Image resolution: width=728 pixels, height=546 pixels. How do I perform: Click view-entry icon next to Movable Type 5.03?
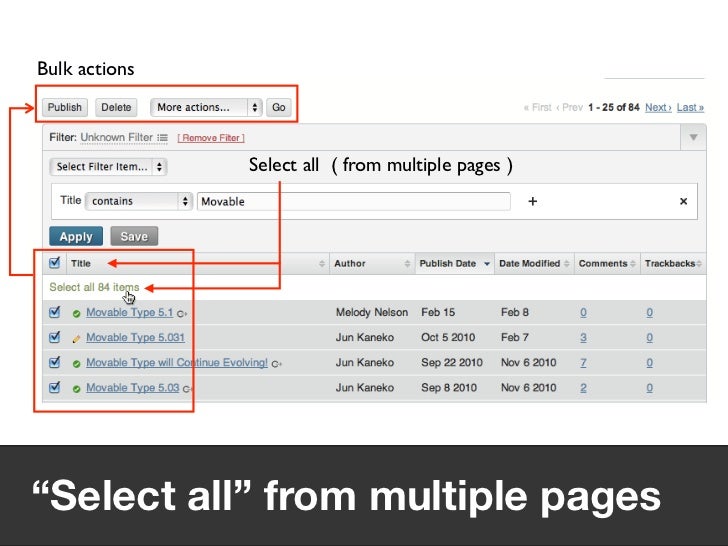(188, 389)
